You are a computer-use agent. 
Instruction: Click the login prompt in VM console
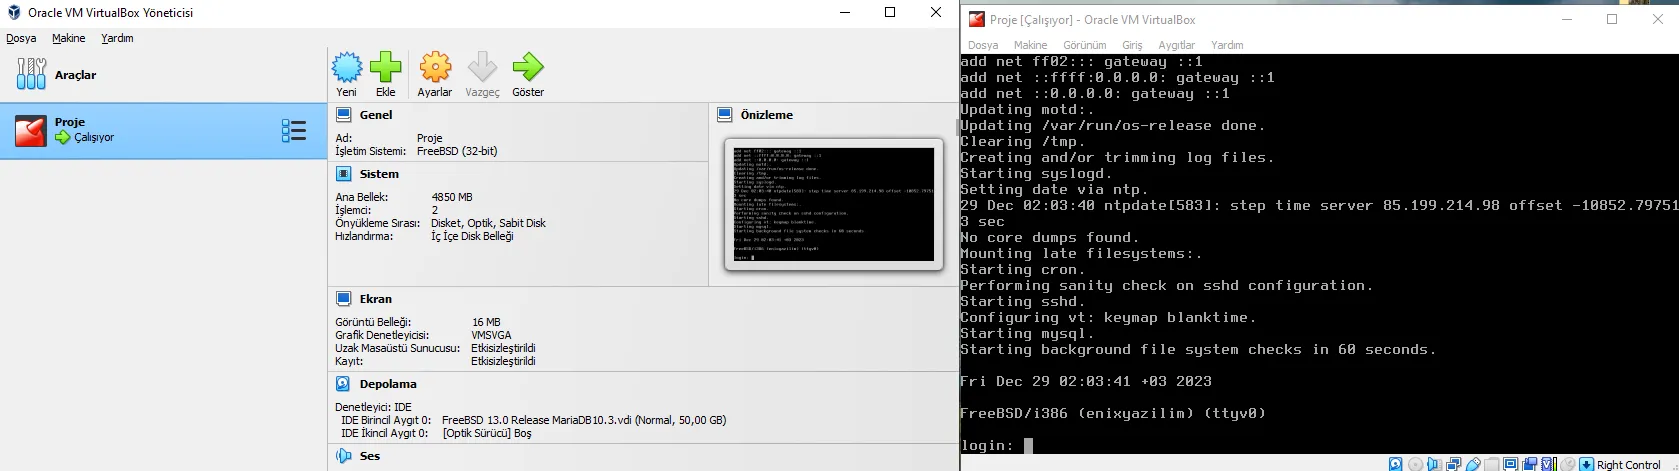[987, 446]
